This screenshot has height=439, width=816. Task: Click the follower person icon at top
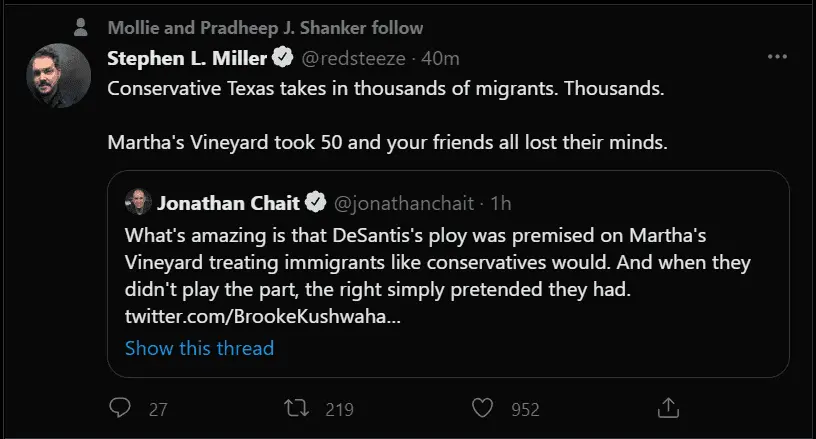81,27
